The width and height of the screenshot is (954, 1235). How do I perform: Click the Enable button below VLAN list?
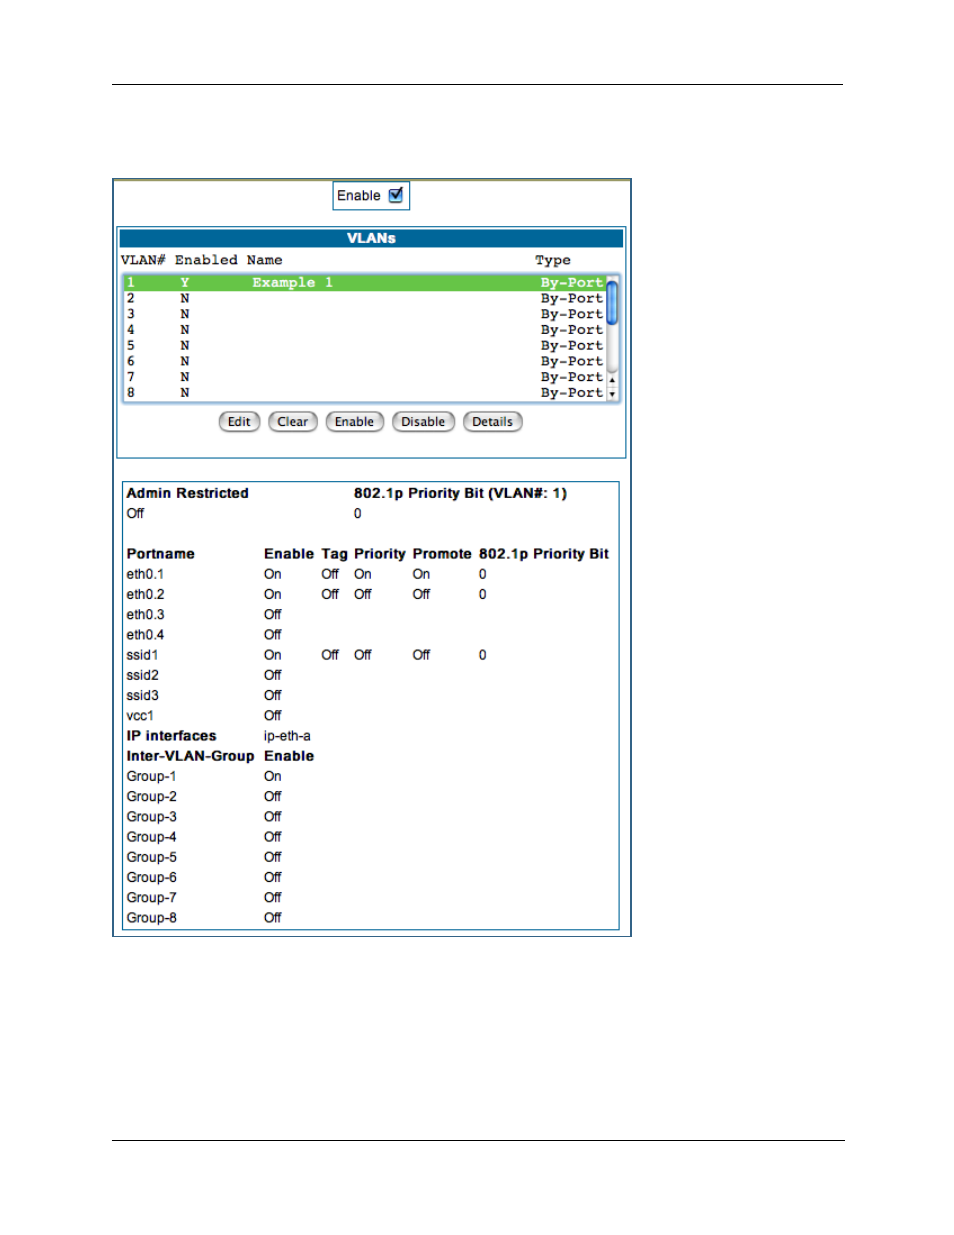355,422
